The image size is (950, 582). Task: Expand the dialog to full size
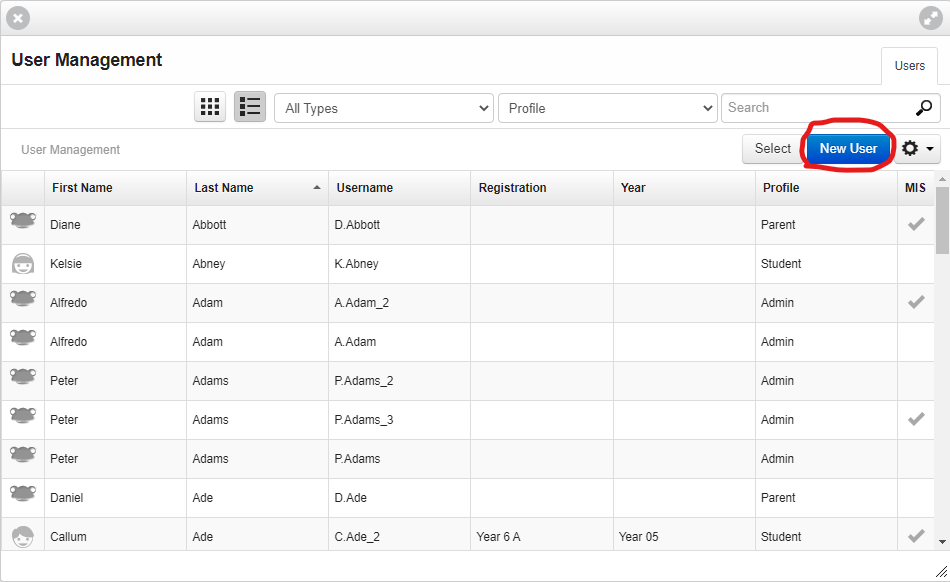931,18
